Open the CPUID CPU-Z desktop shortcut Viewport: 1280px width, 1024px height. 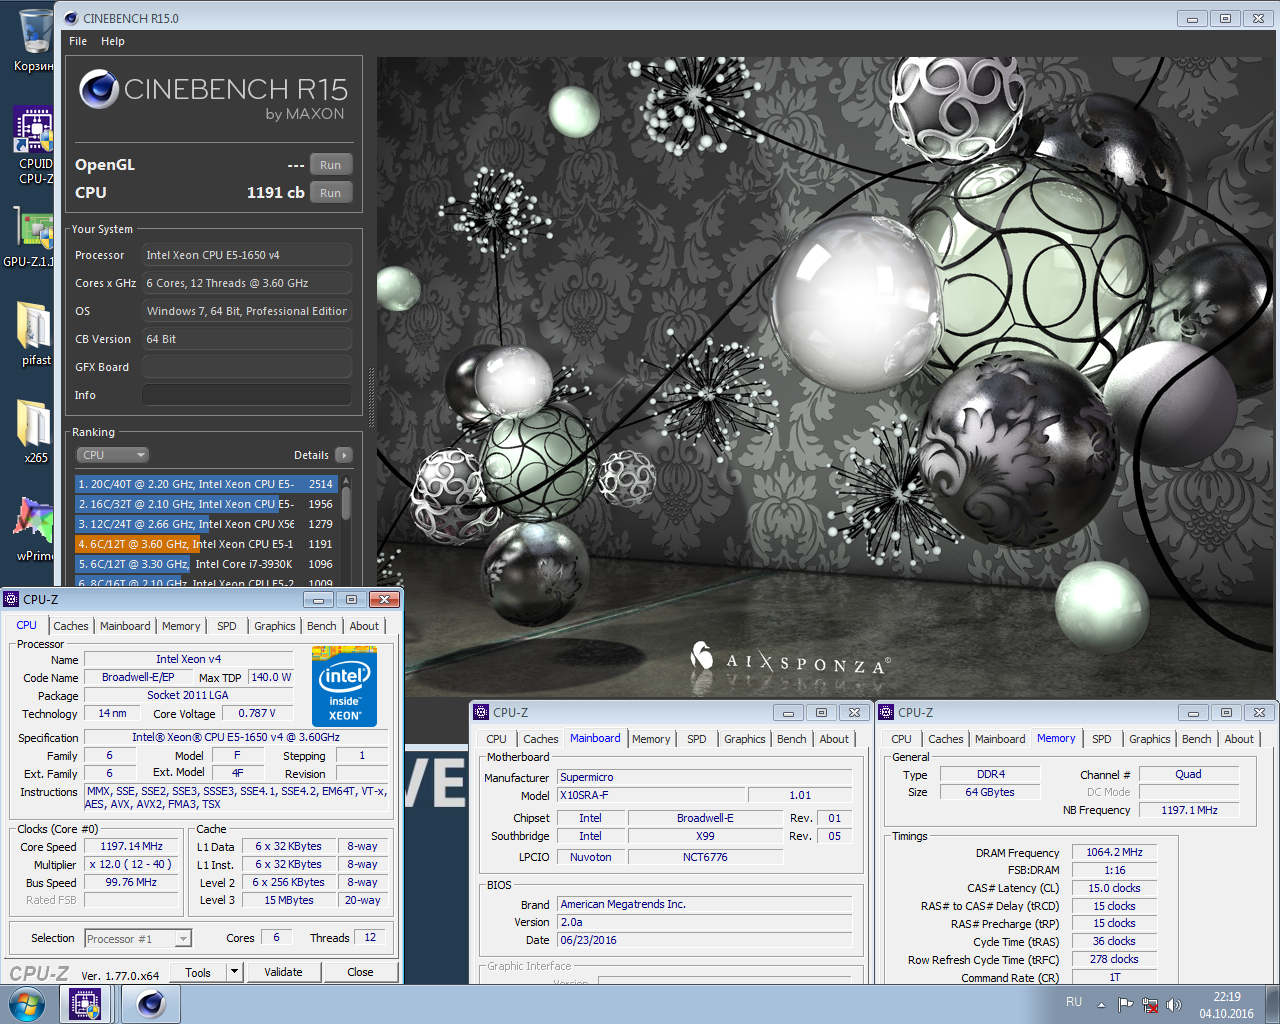(x=35, y=146)
